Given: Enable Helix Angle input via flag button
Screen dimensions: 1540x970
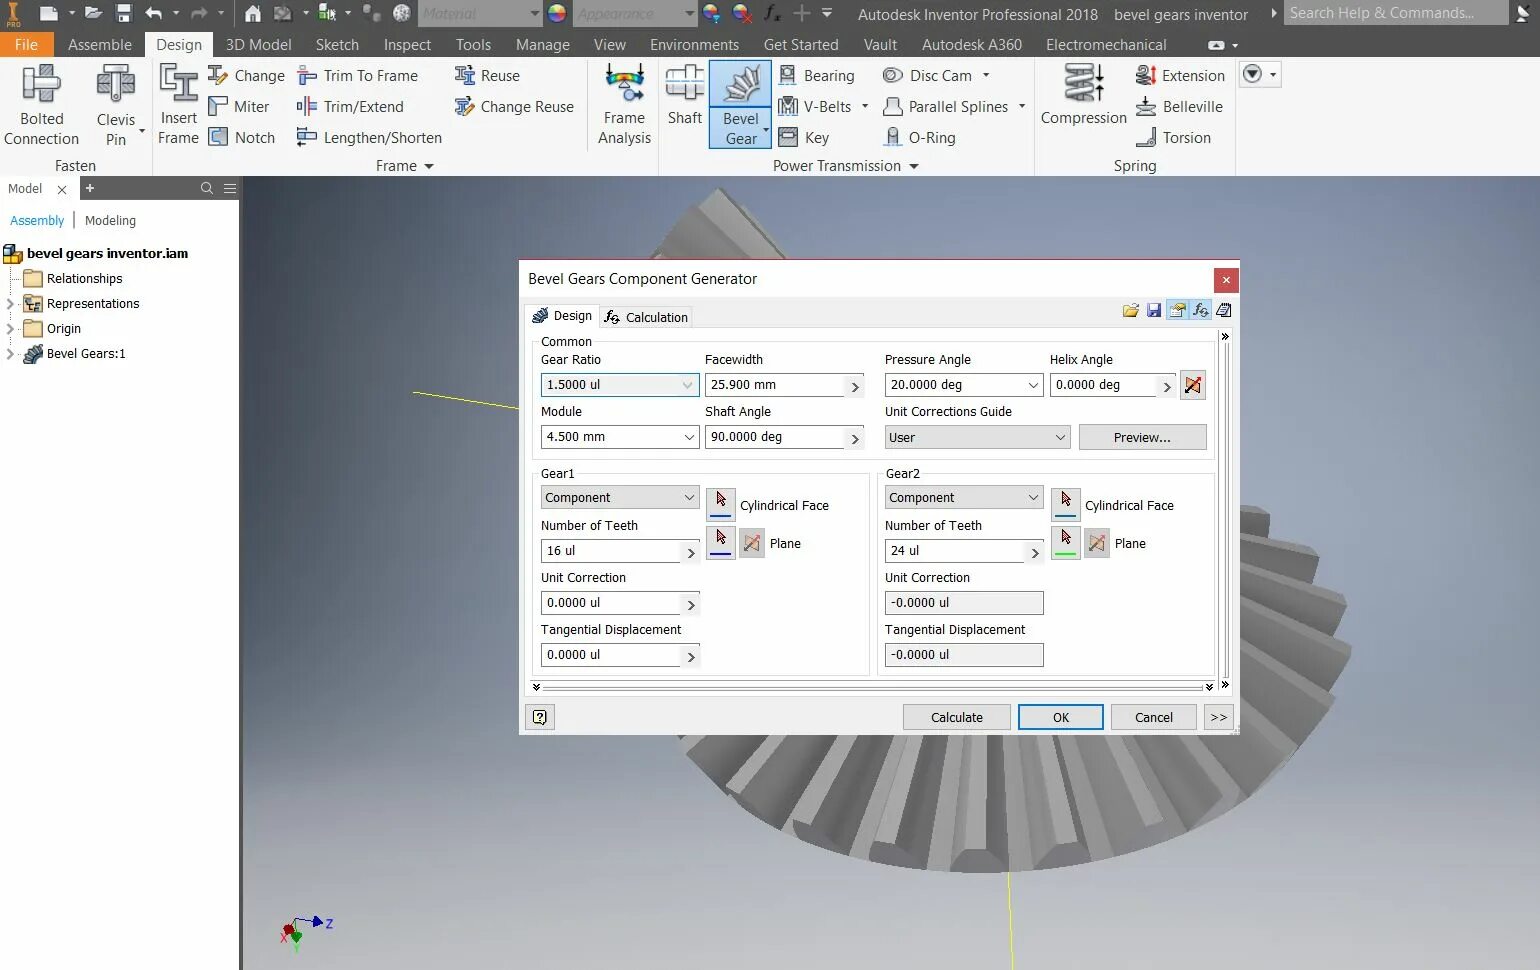Looking at the screenshot, I should [x=1191, y=385].
